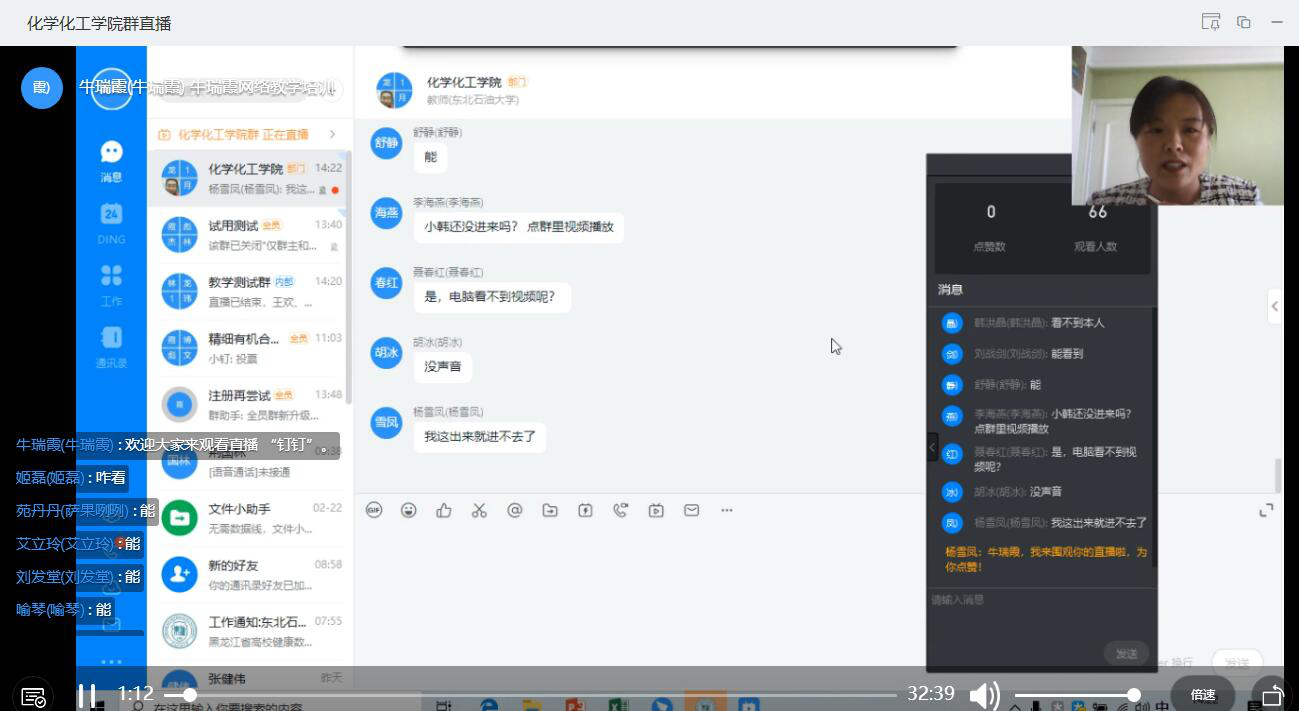Open the emoji picker

point(409,510)
